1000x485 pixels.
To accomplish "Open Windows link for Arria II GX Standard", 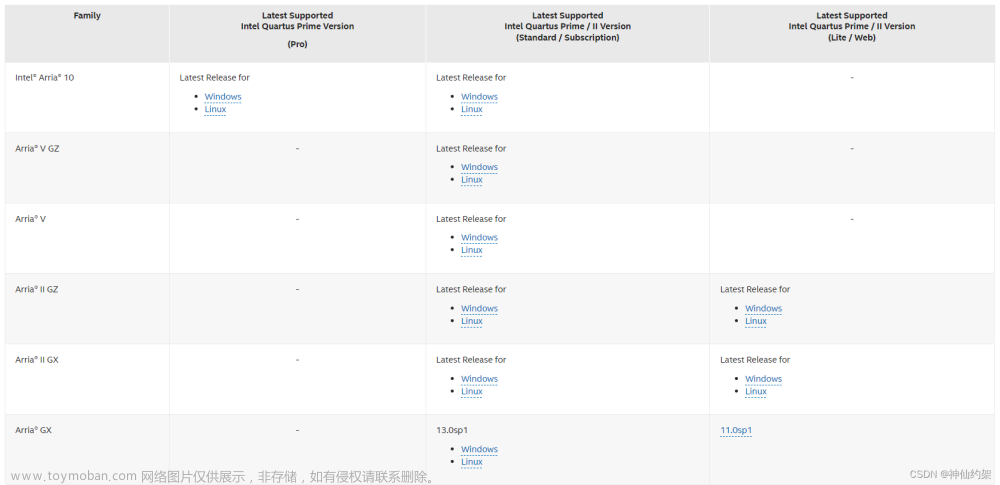I will click(x=479, y=379).
